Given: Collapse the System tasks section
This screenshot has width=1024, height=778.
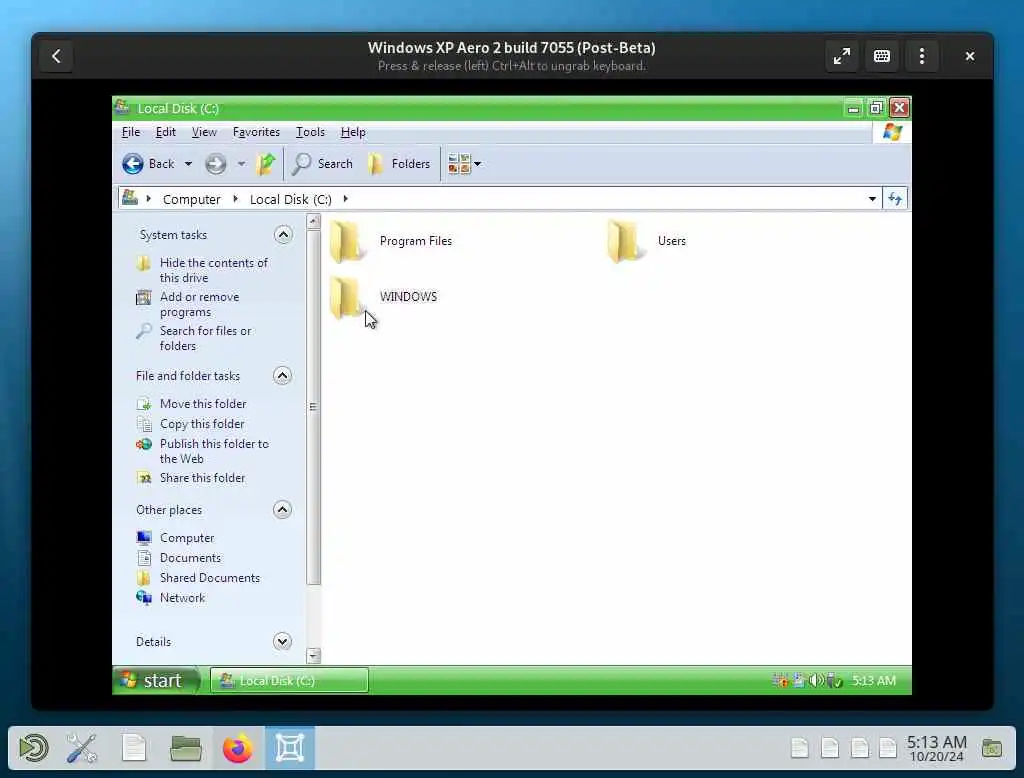Looking at the screenshot, I should tap(283, 235).
